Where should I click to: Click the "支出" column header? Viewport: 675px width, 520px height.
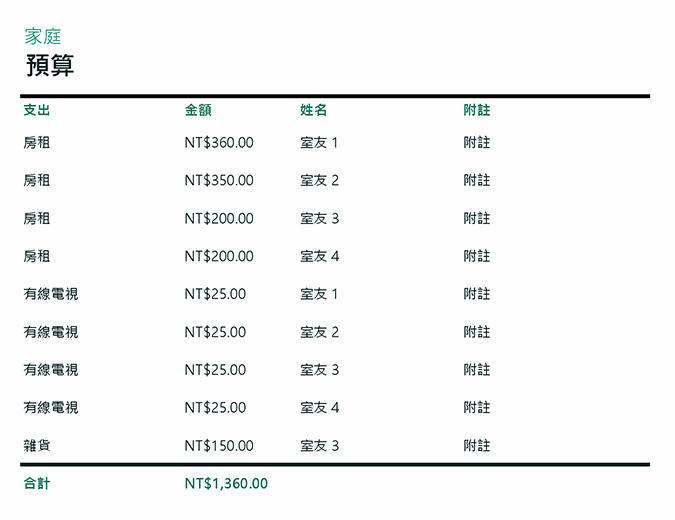tap(36, 110)
